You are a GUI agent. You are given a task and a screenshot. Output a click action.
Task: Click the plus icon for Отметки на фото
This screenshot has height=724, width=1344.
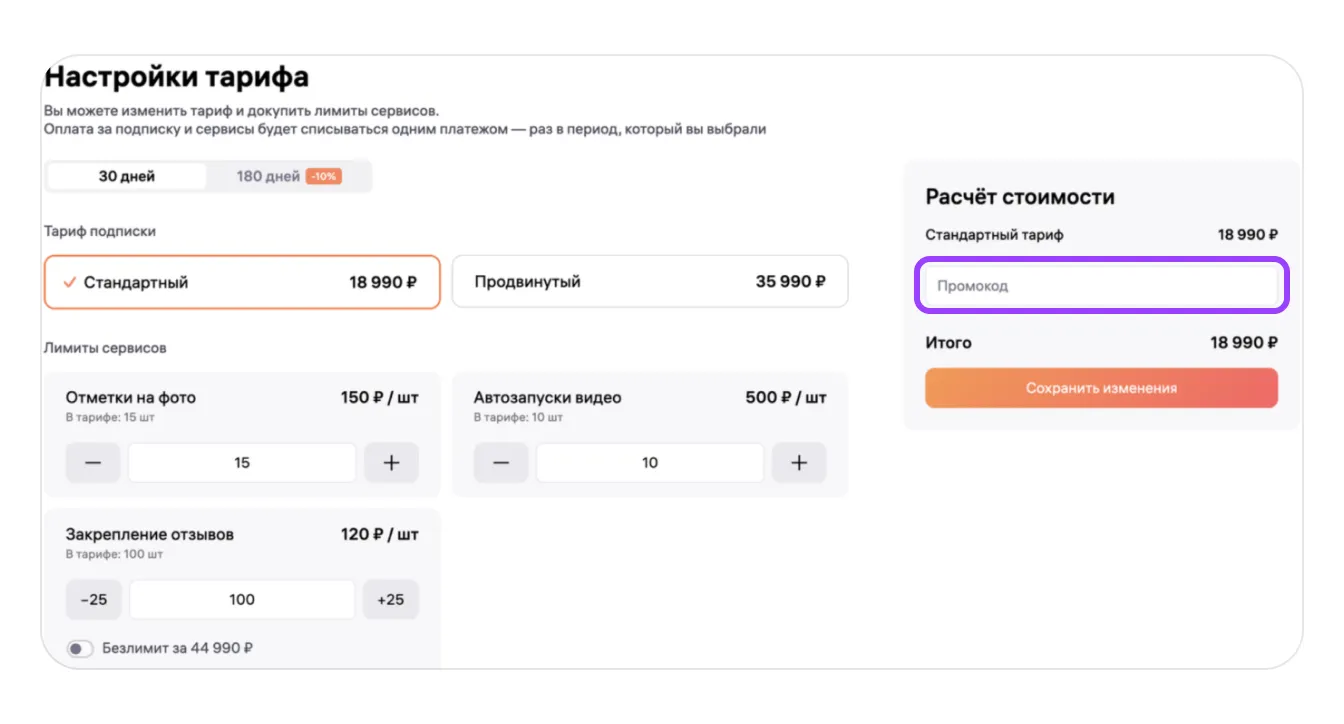(x=391, y=463)
